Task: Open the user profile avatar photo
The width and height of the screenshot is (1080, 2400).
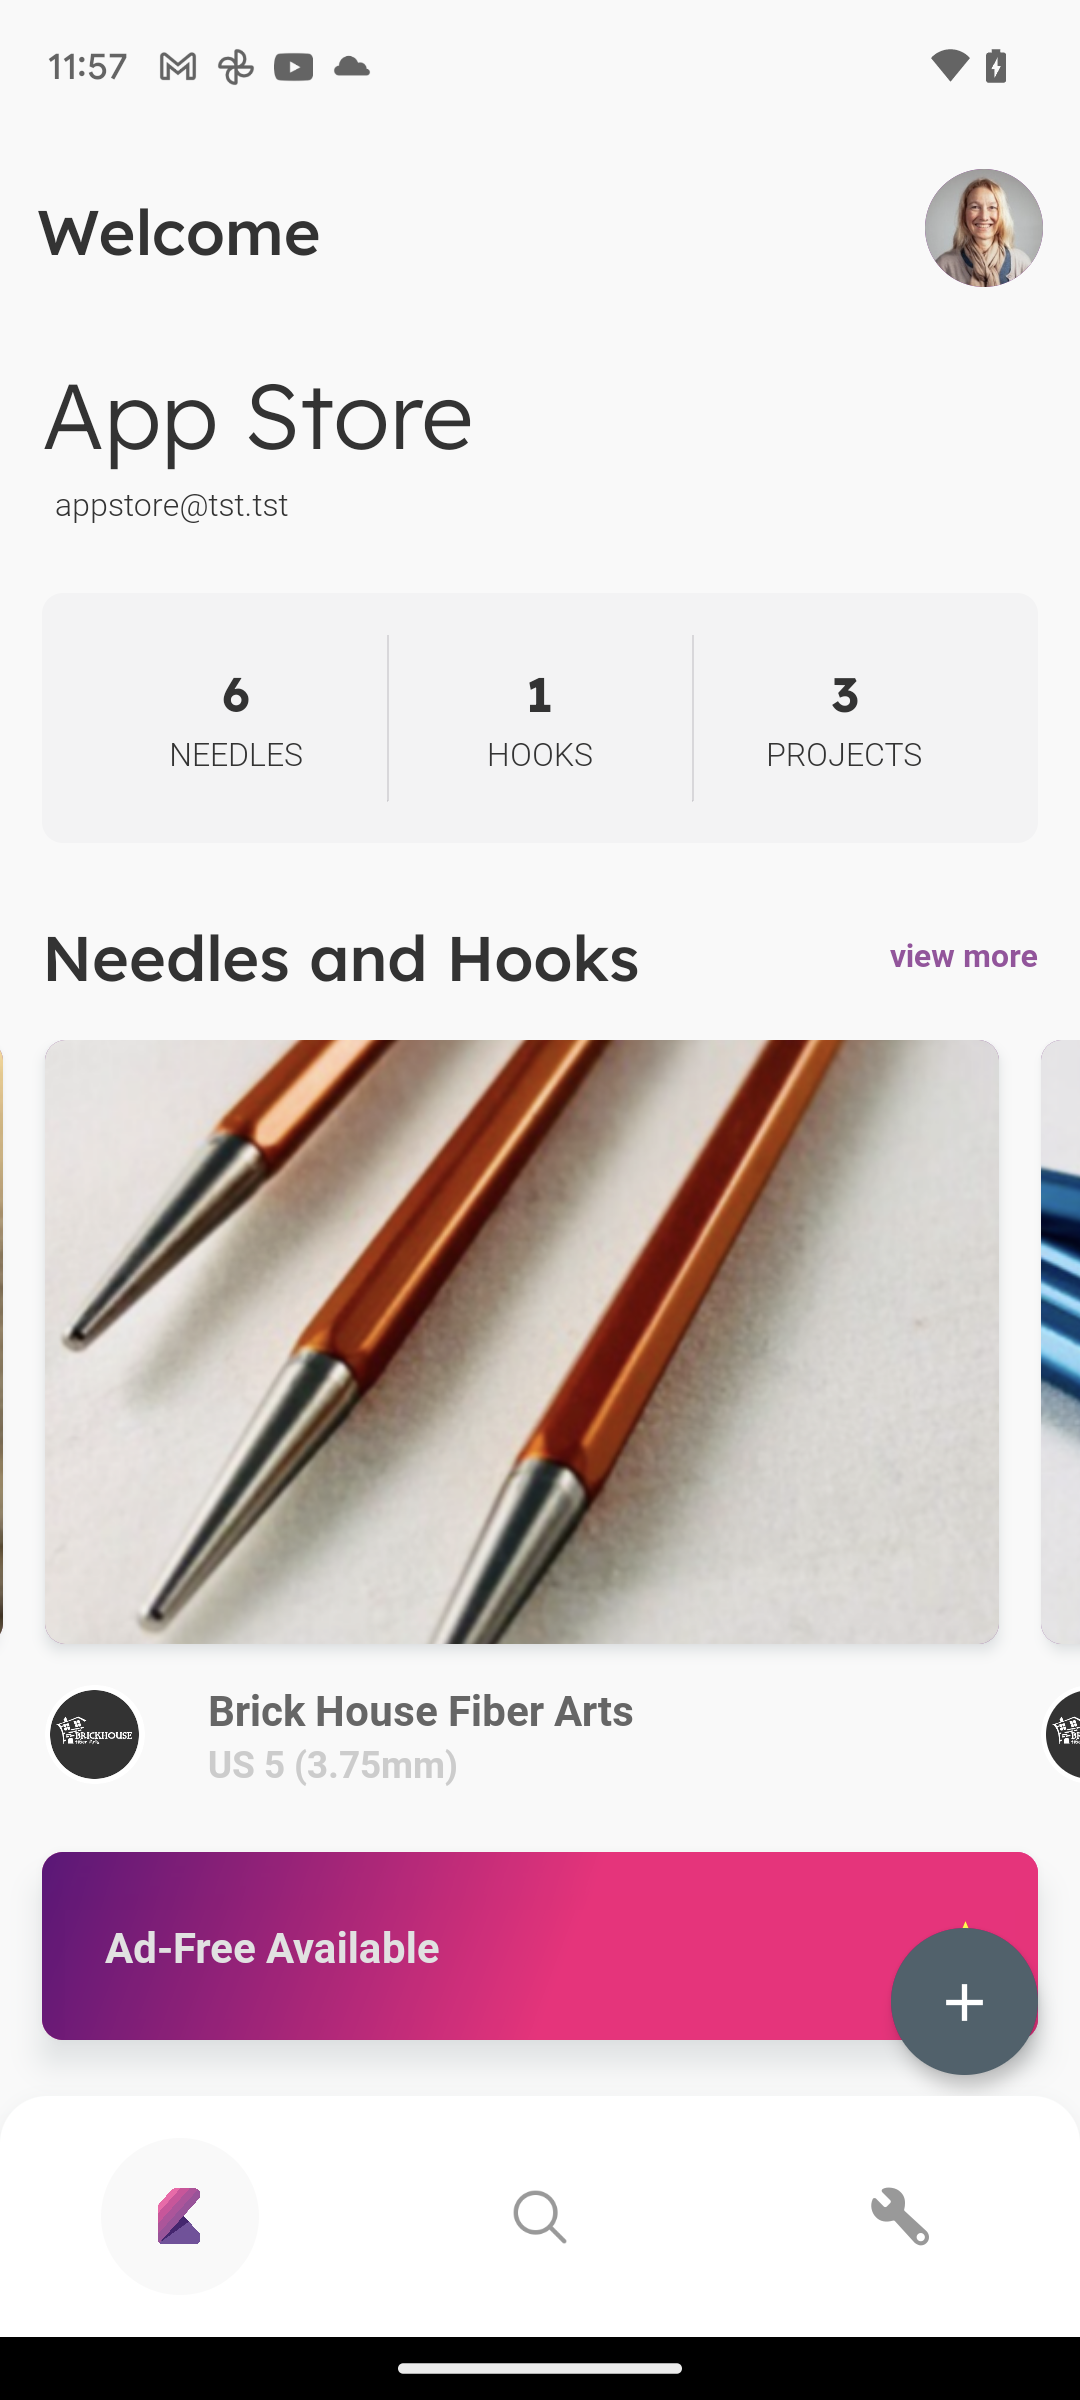Action: tap(983, 228)
